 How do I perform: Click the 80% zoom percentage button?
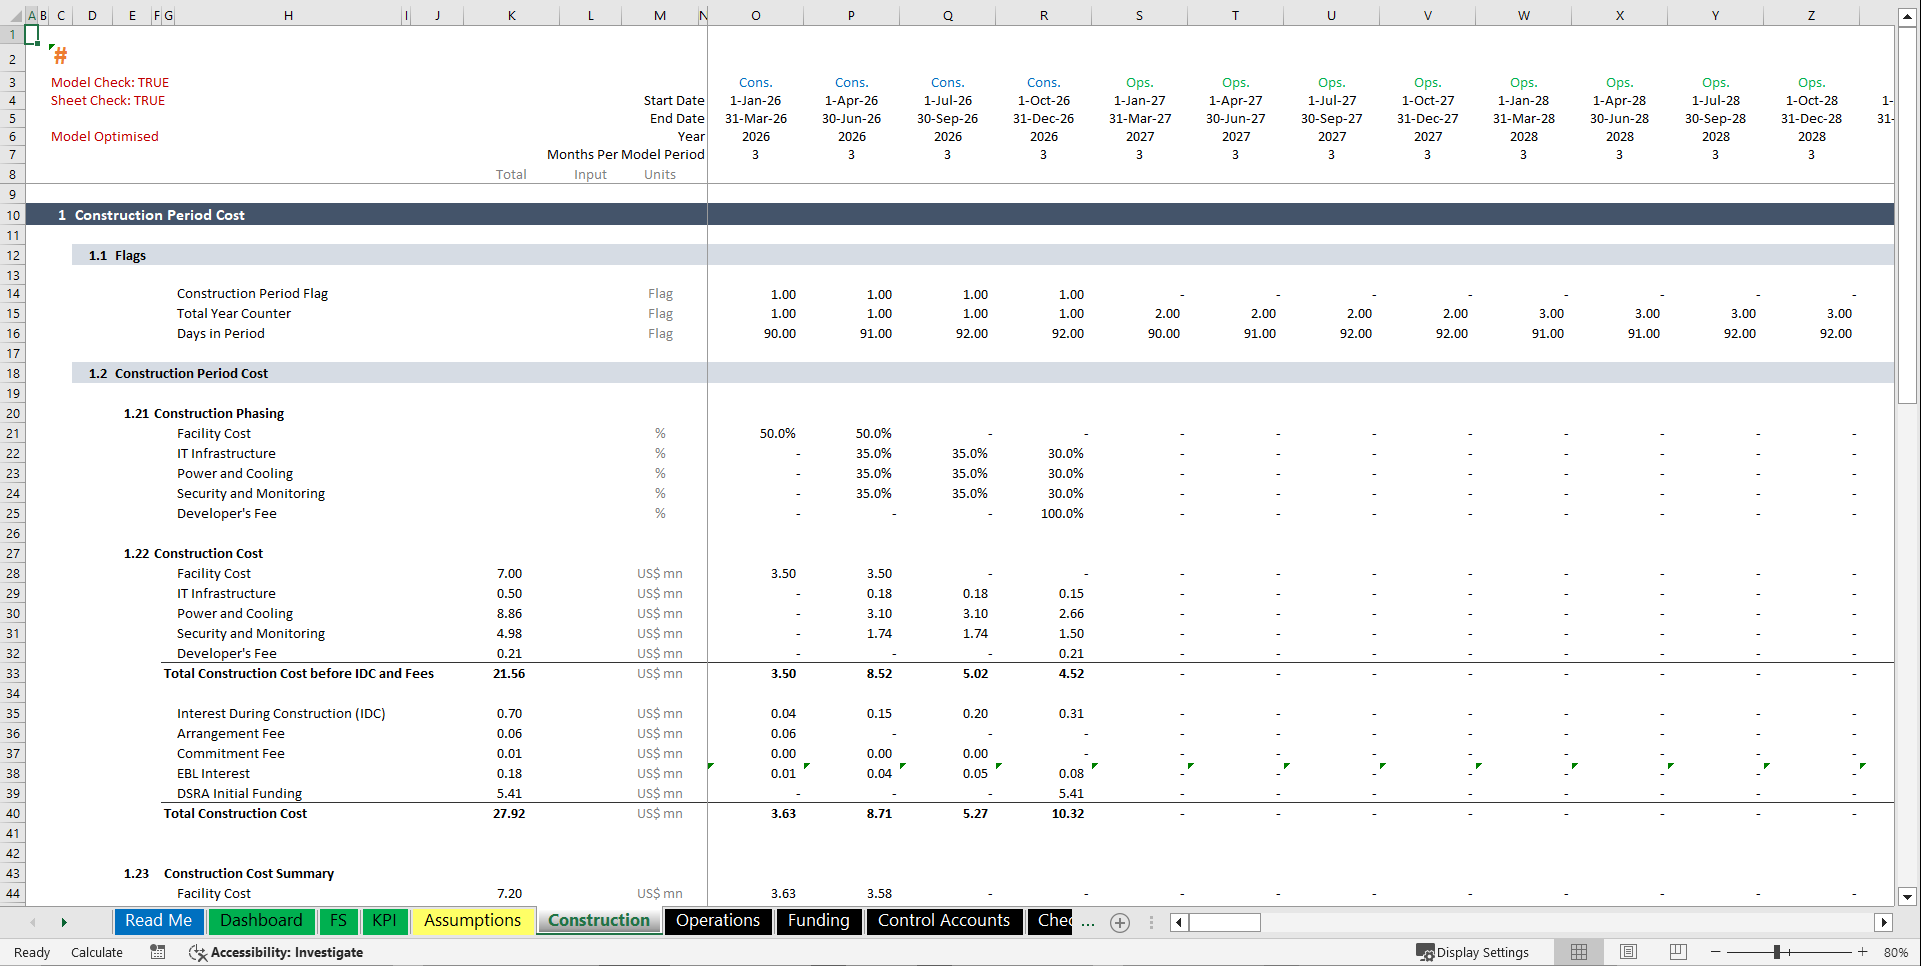click(1896, 952)
